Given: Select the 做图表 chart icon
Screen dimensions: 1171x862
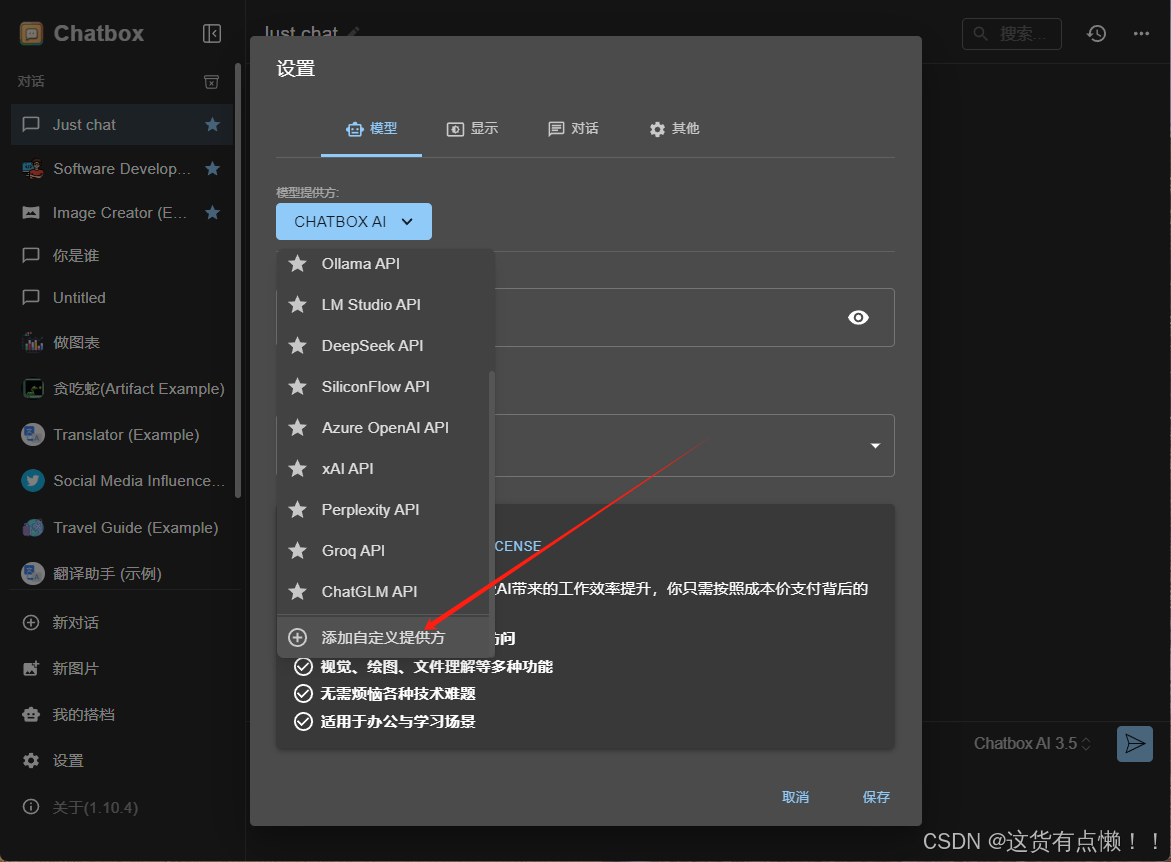Looking at the screenshot, I should pyautogui.click(x=33, y=342).
